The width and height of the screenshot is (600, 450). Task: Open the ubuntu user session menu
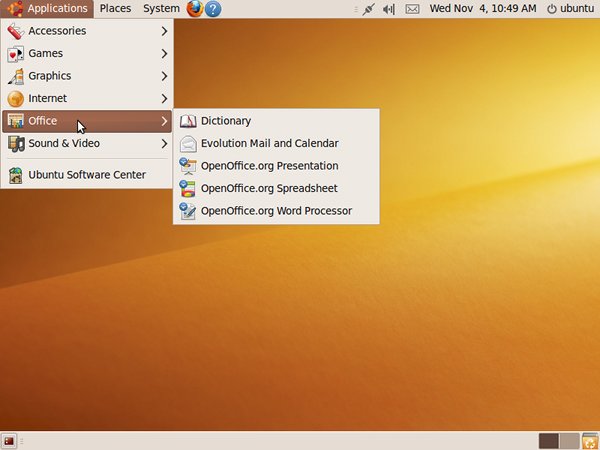570,9
